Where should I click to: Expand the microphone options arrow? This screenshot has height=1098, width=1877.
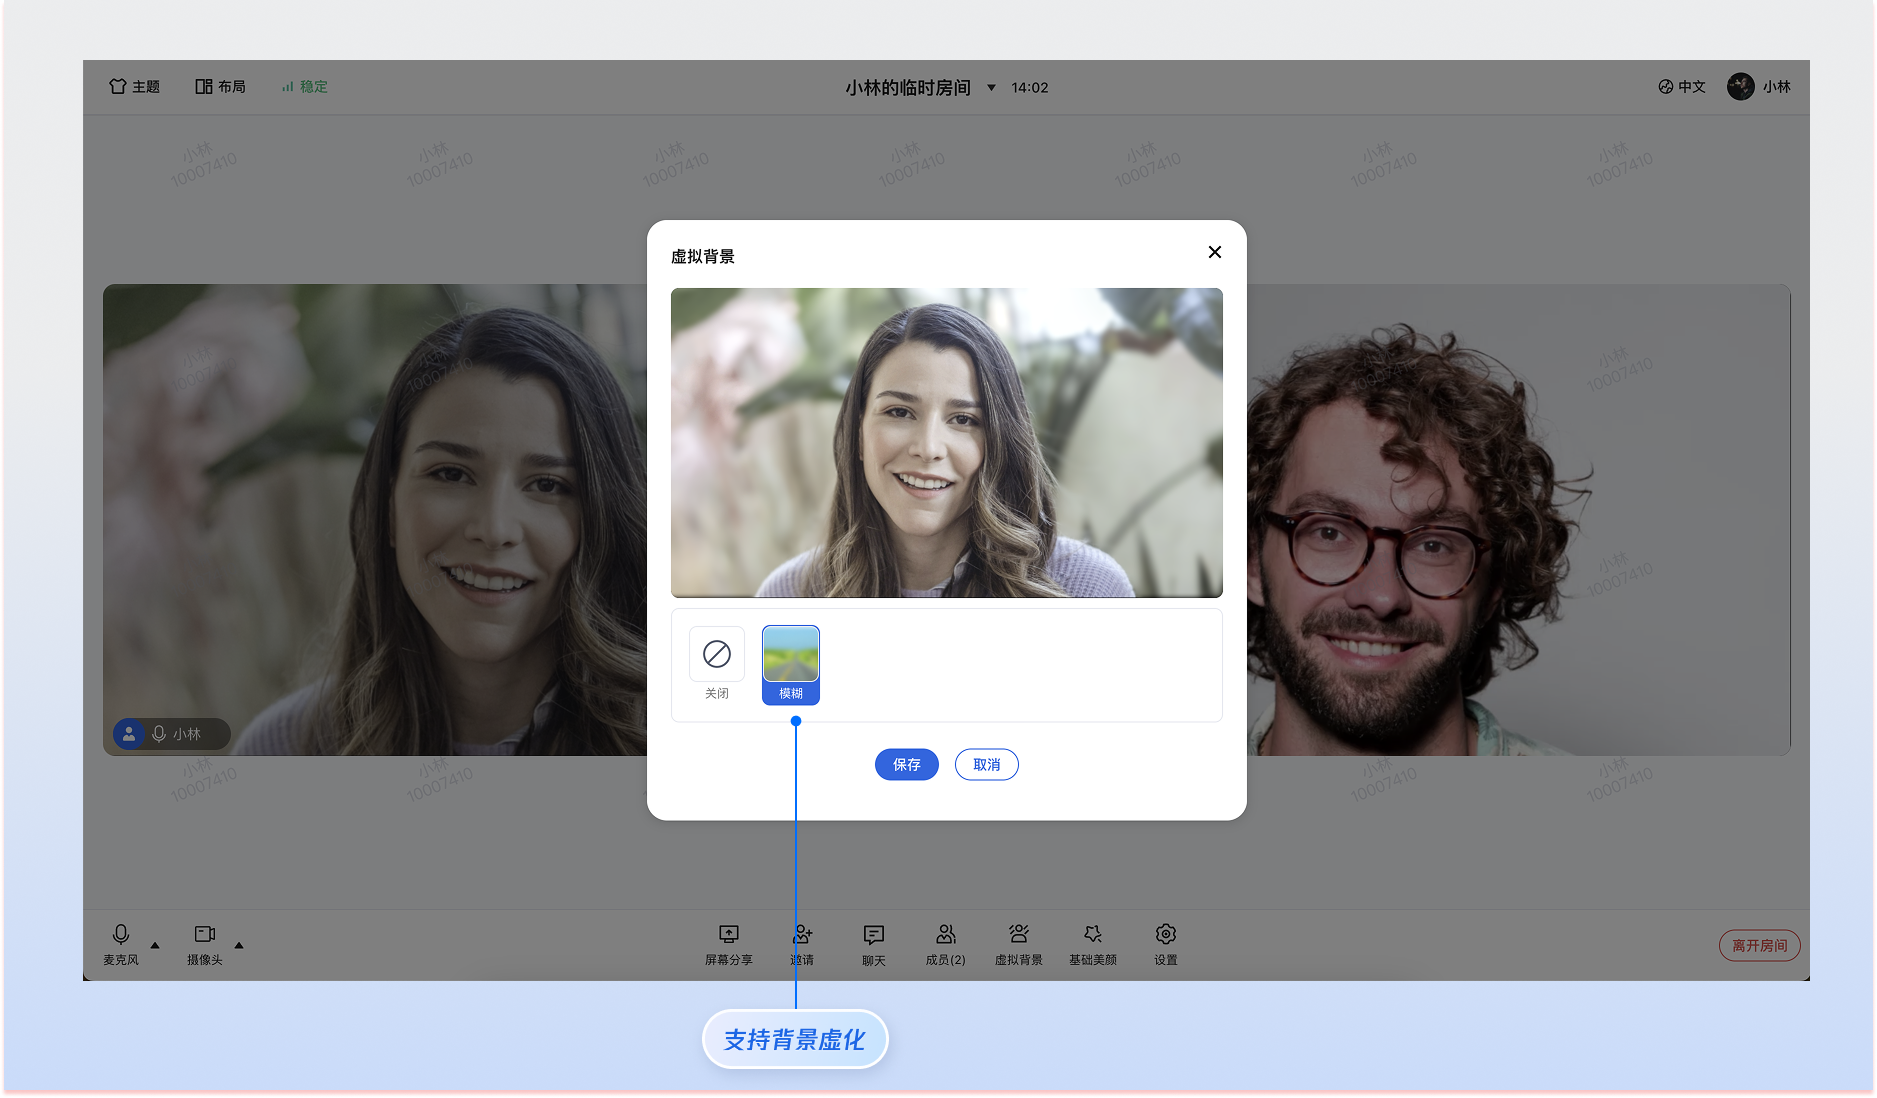point(155,945)
